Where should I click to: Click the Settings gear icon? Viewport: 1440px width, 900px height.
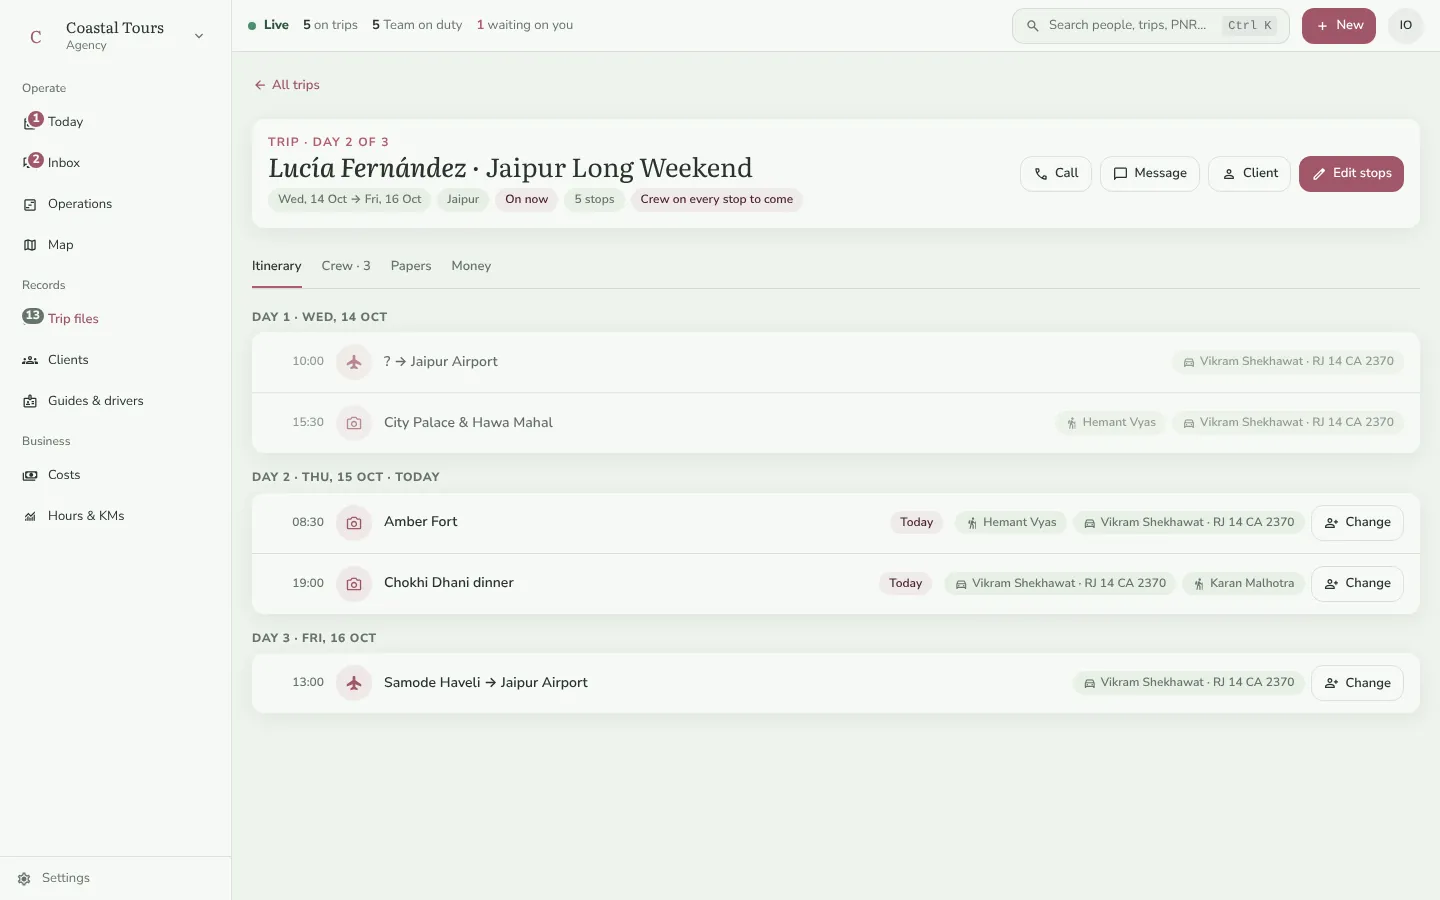(x=24, y=879)
